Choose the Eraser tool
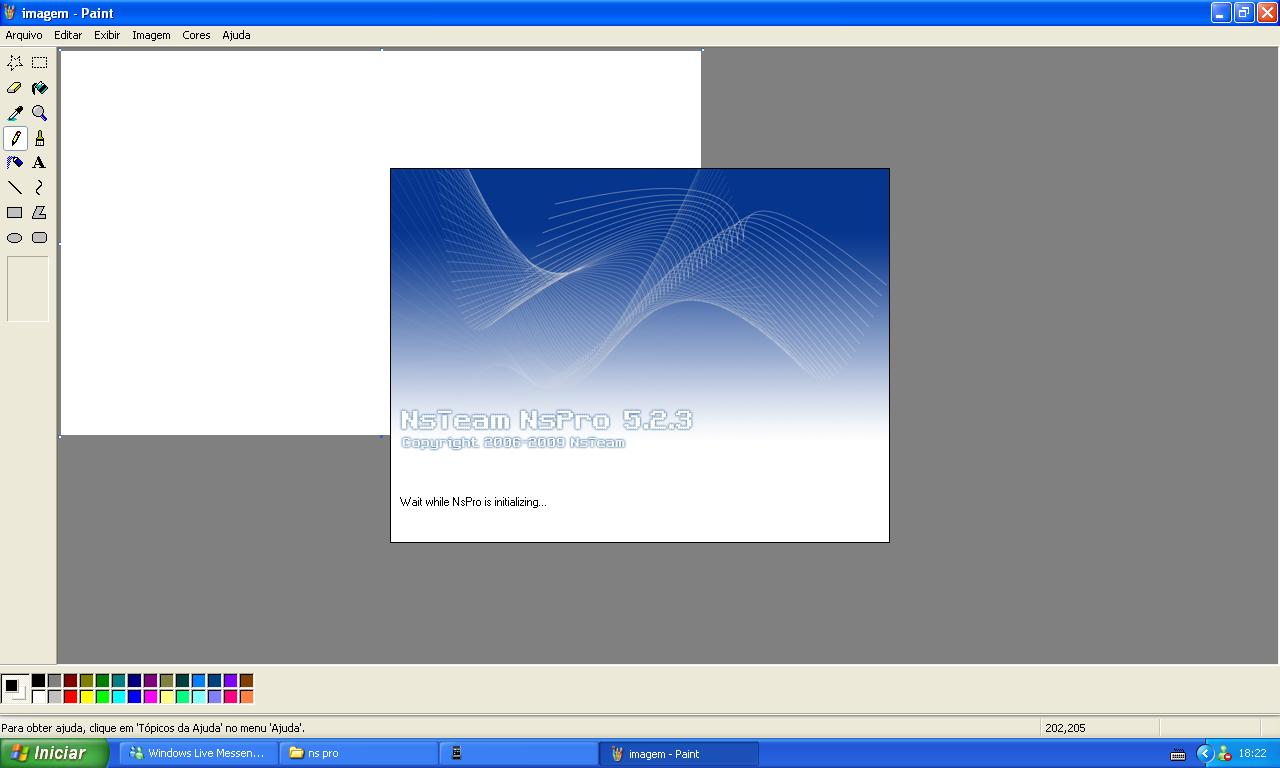This screenshot has width=1280, height=768. pyautogui.click(x=15, y=88)
